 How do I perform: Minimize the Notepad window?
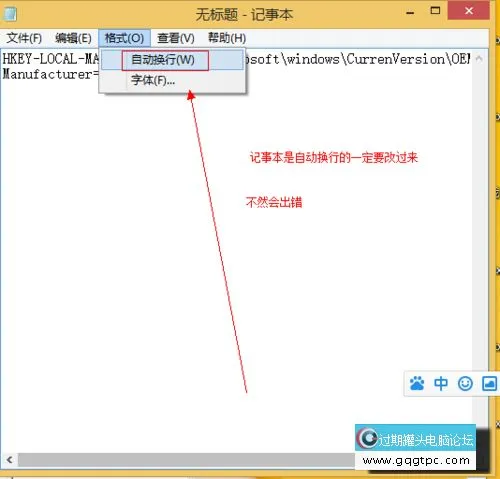point(411,13)
